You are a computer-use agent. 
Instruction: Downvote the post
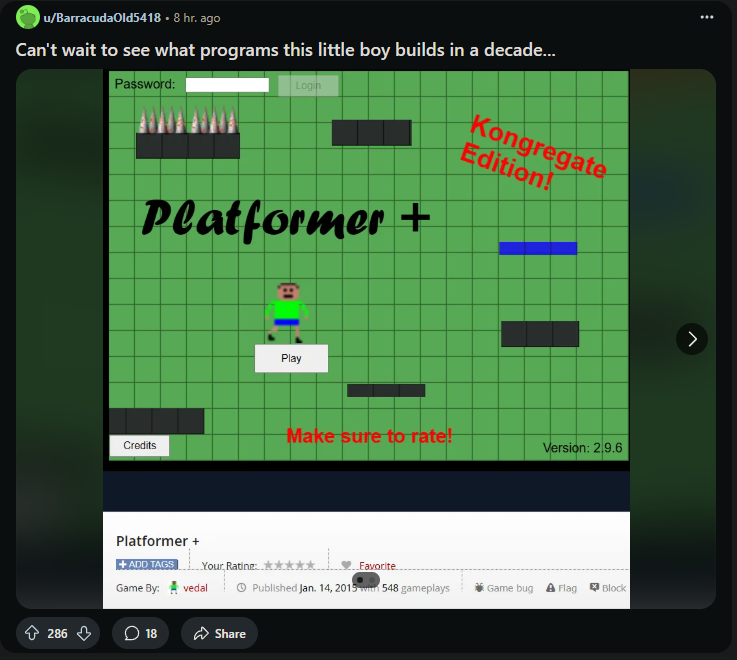[x=84, y=633]
